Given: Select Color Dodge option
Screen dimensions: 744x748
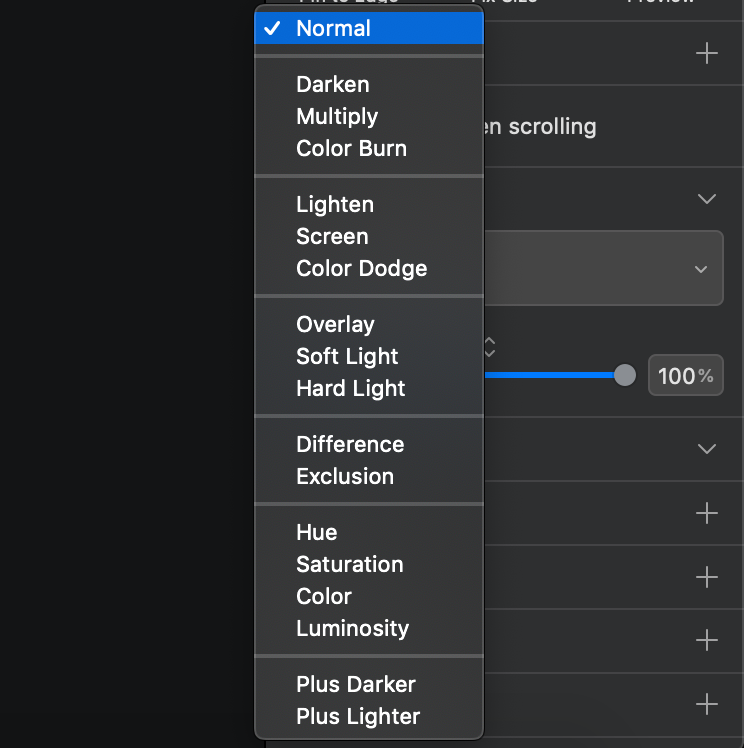Looking at the screenshot, I should 361,268.
